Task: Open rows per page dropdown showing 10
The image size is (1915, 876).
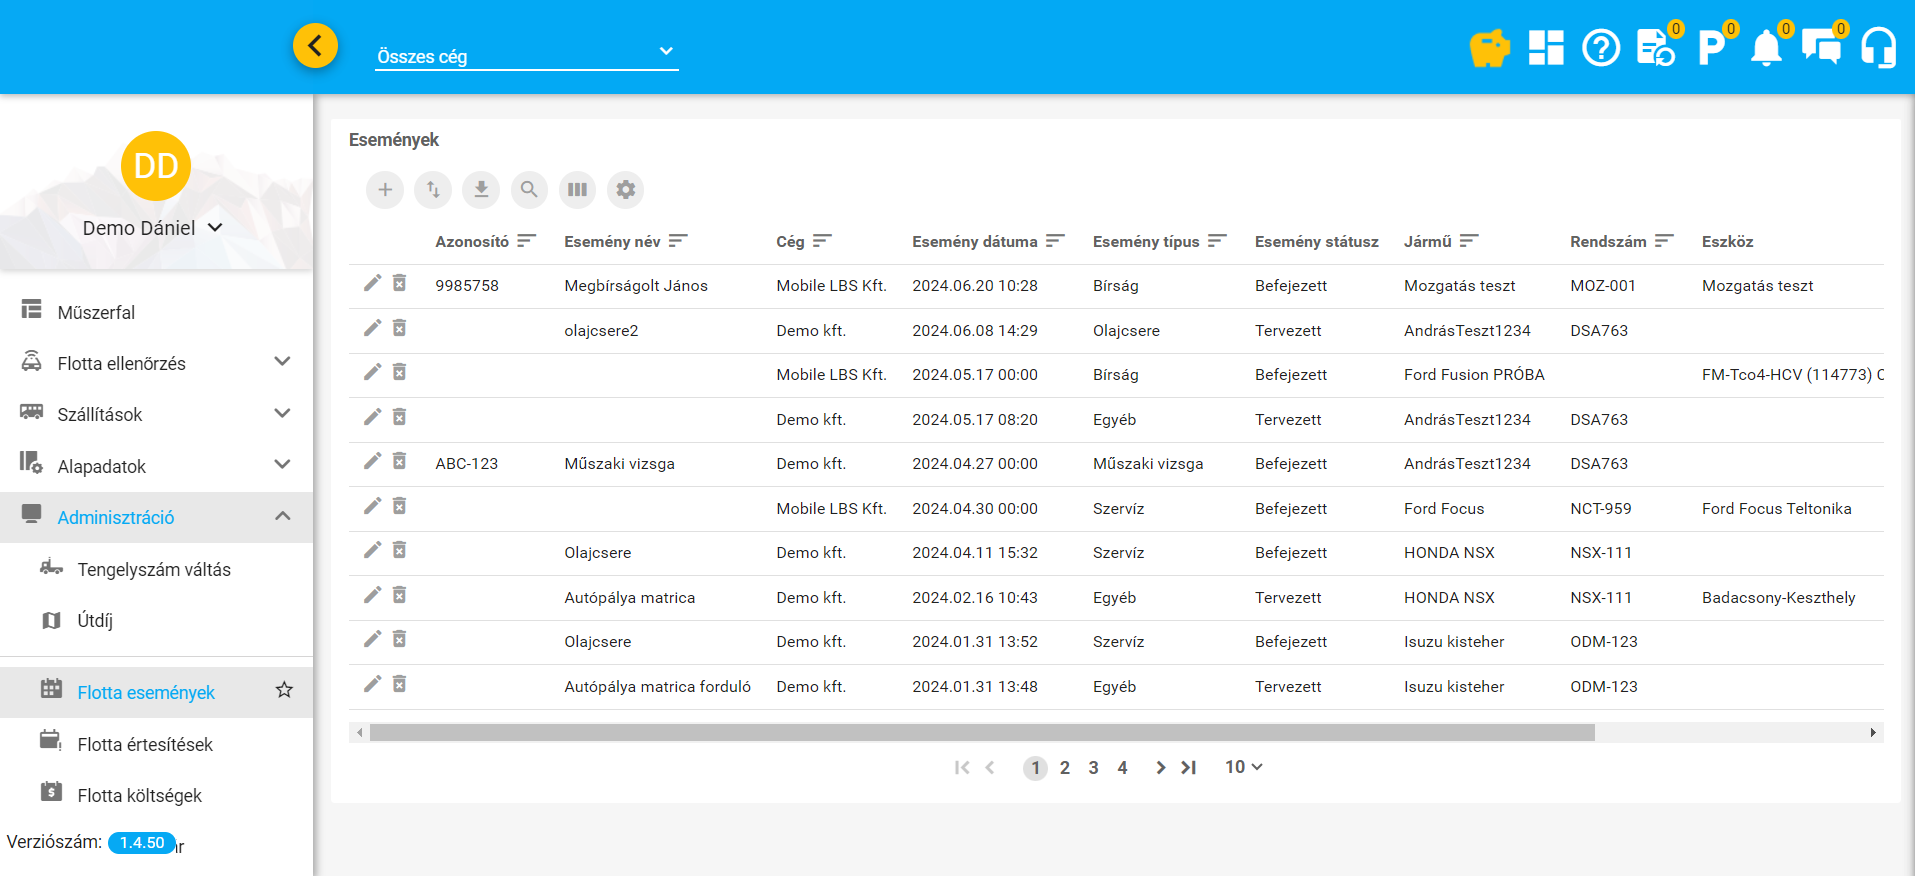Action: pyautogui.click(x=1243, y=767)
